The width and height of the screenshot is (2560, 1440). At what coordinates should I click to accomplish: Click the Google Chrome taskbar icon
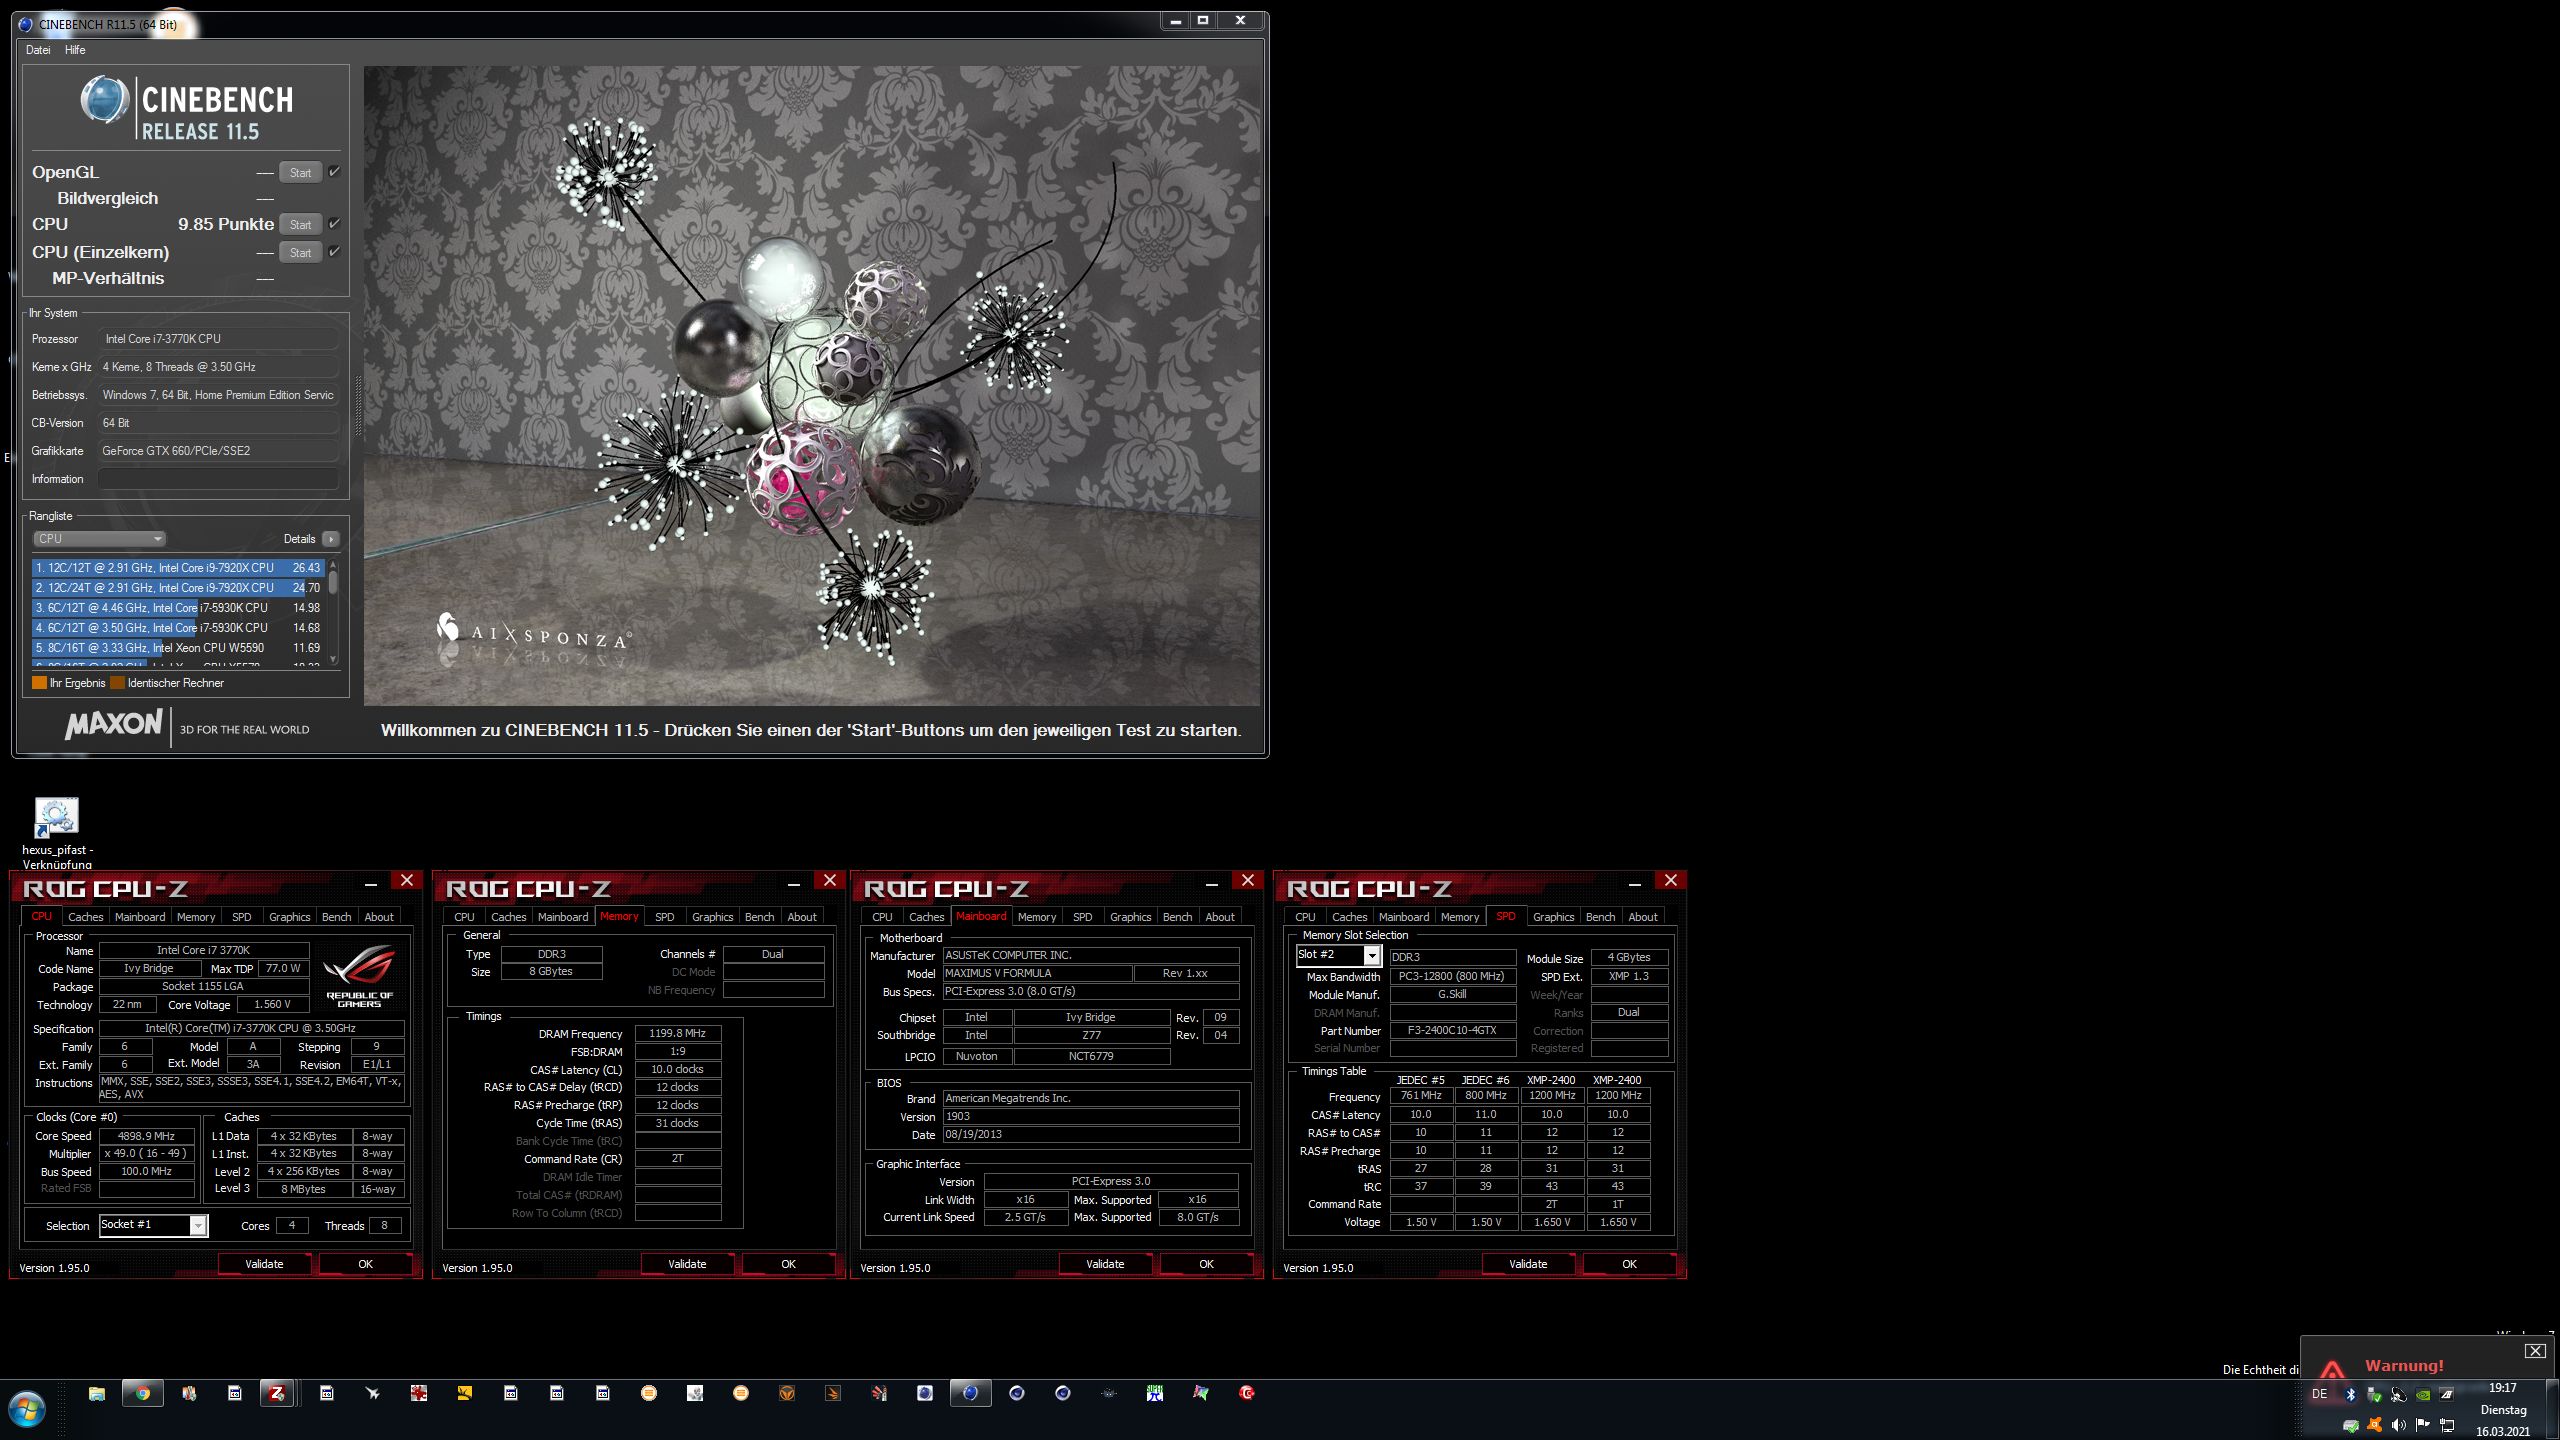tap(143, 1393)
